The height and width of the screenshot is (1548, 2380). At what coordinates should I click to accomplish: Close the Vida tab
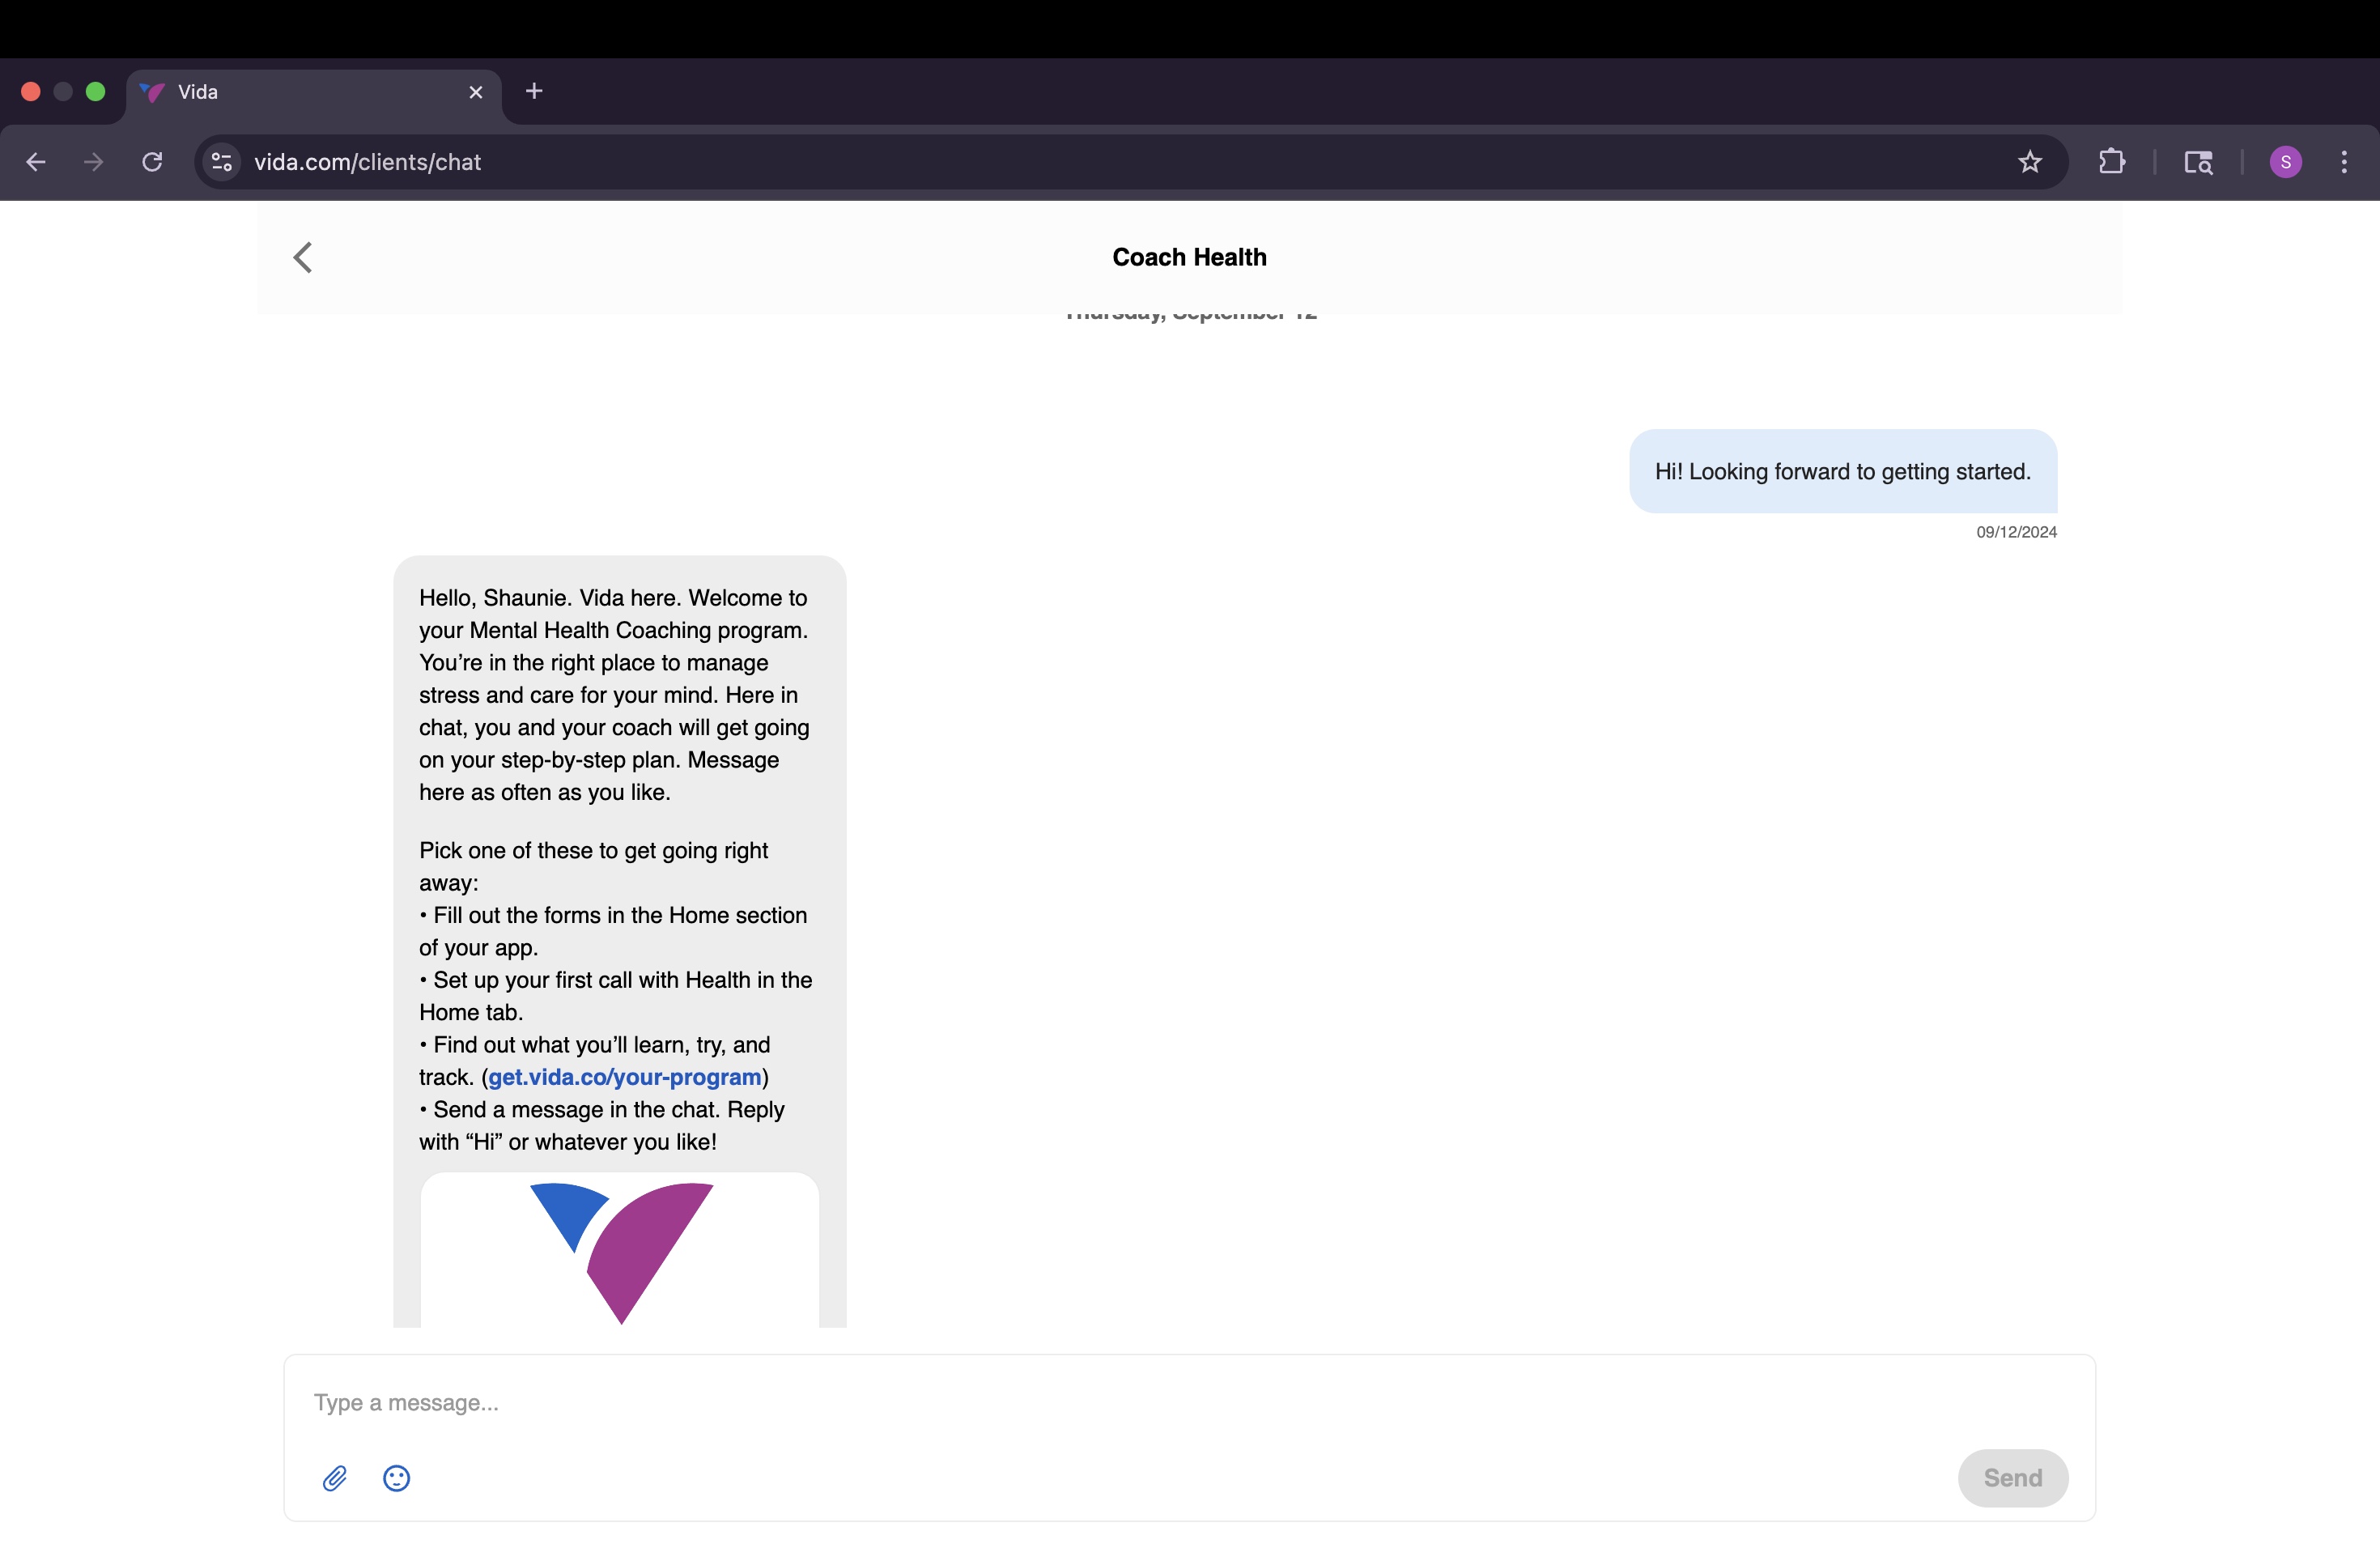(x=476, y=92)
